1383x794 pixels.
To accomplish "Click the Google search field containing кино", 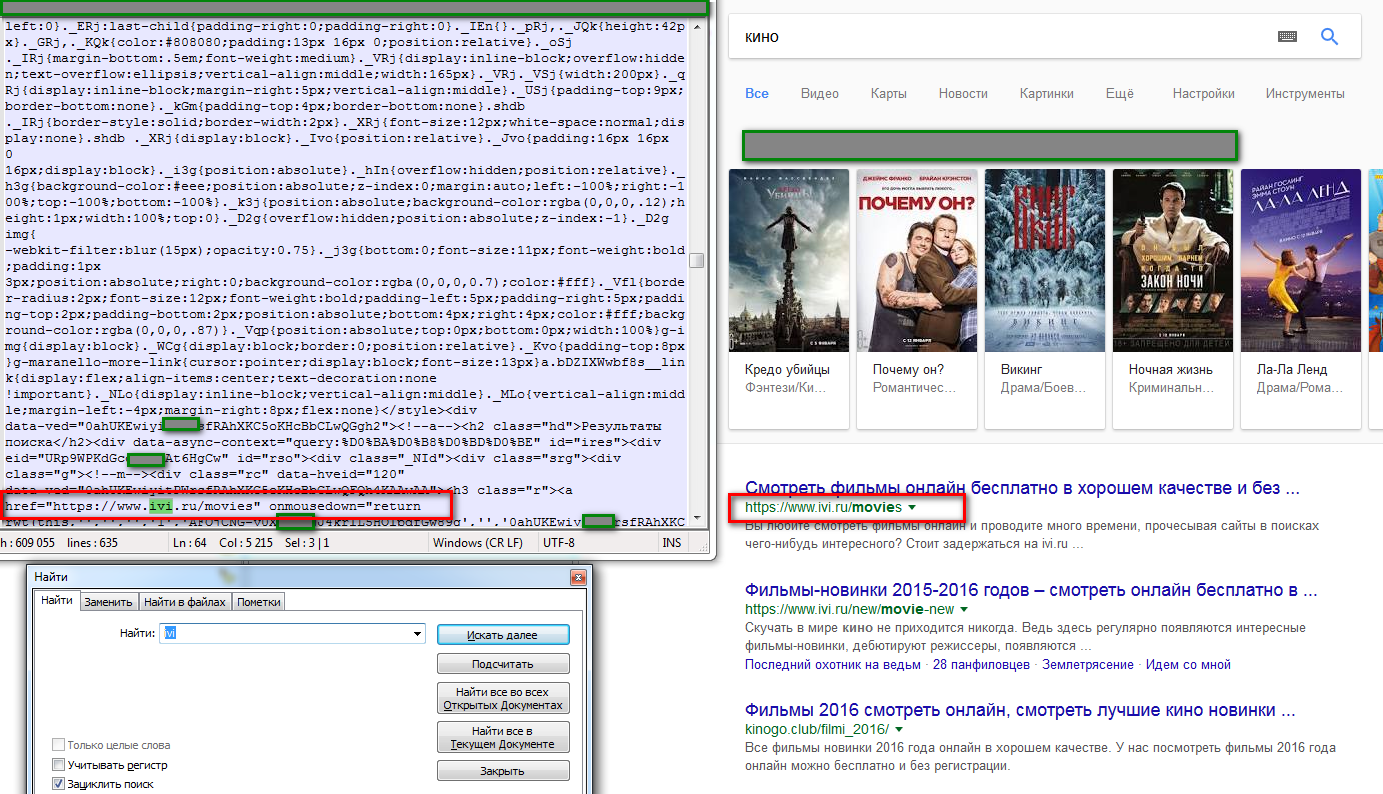I will 1000,37.
